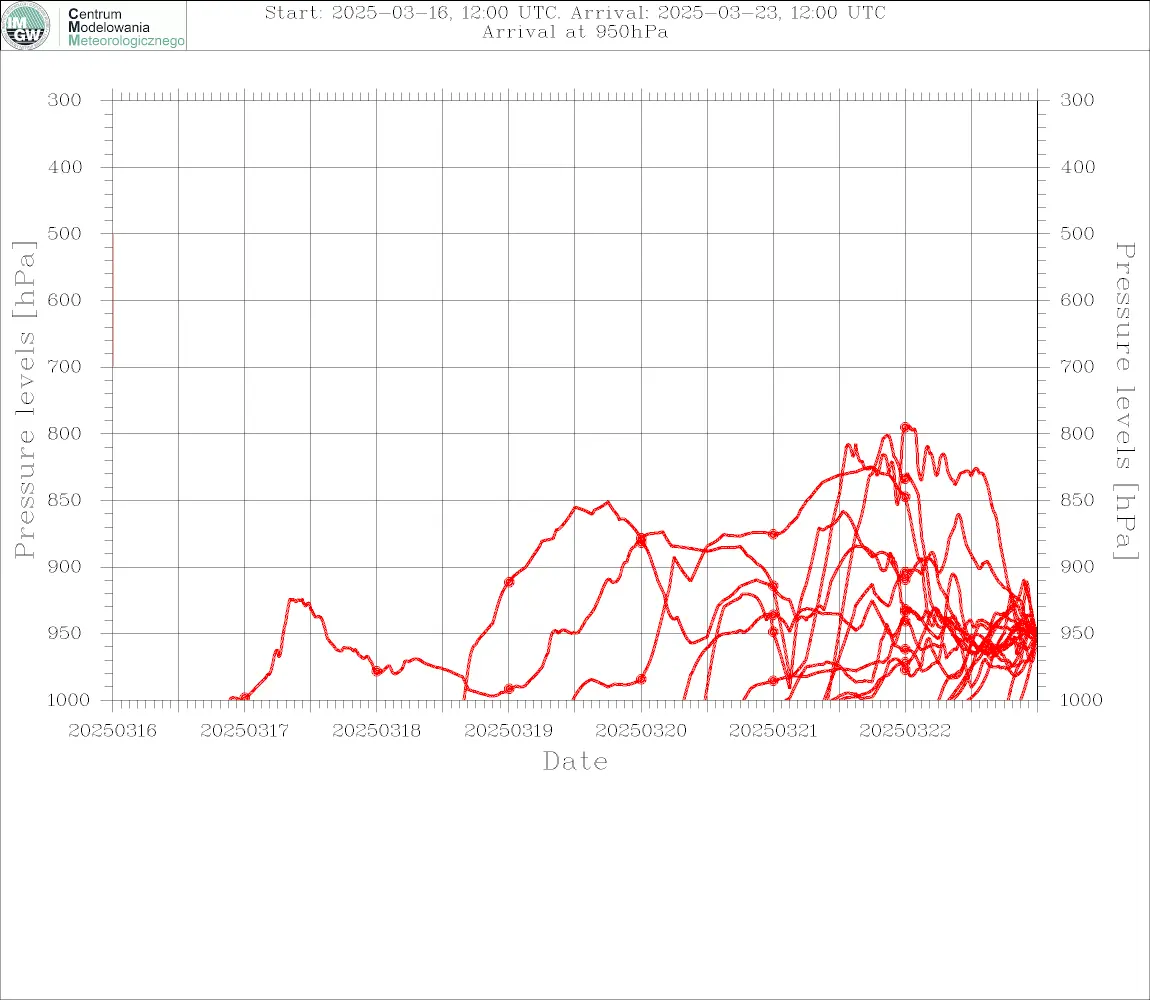Click the 20250317 date label
The width and height of the screenshot is (1150, 1000).
[244, 731]
